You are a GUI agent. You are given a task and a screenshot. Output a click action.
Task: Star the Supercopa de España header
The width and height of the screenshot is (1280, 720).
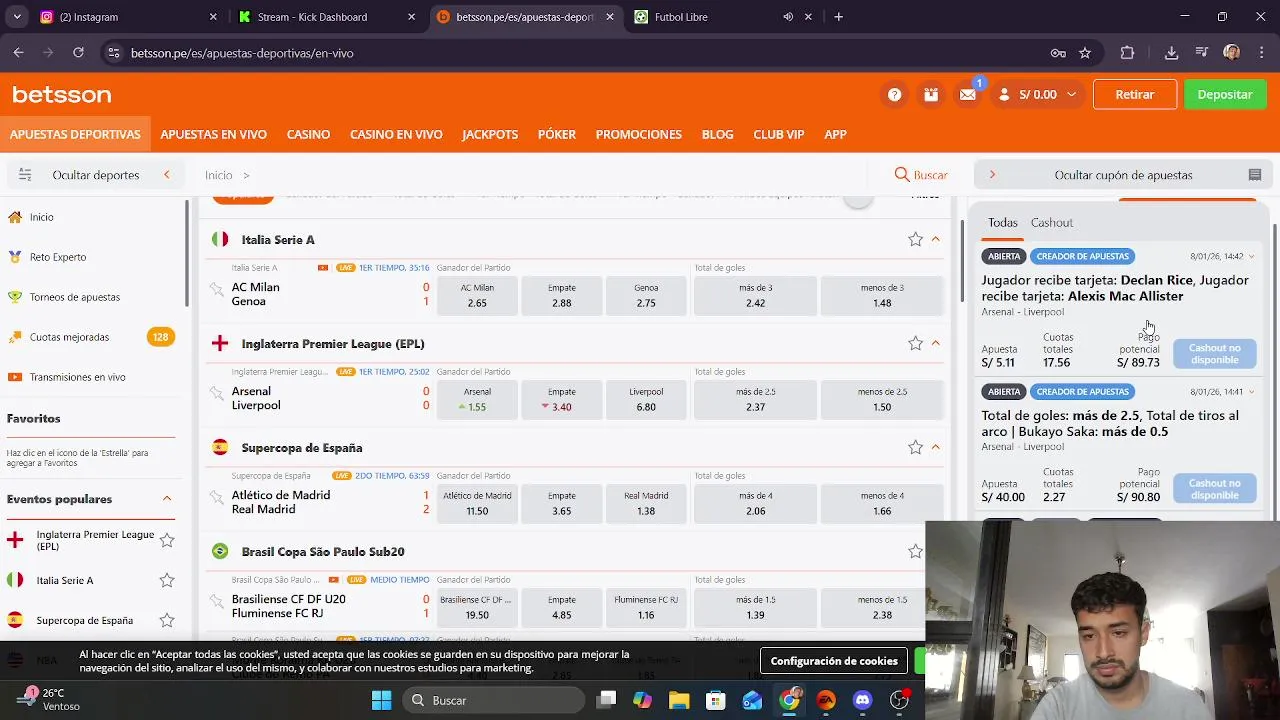tap(915, 448)
